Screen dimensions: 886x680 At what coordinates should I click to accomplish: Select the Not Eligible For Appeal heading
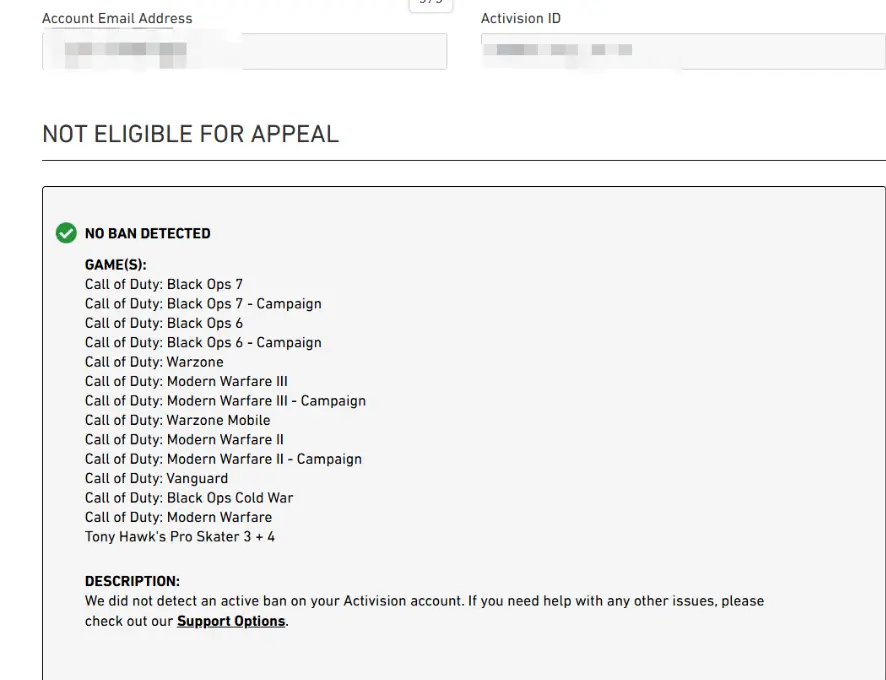click(x=190, y=135)
